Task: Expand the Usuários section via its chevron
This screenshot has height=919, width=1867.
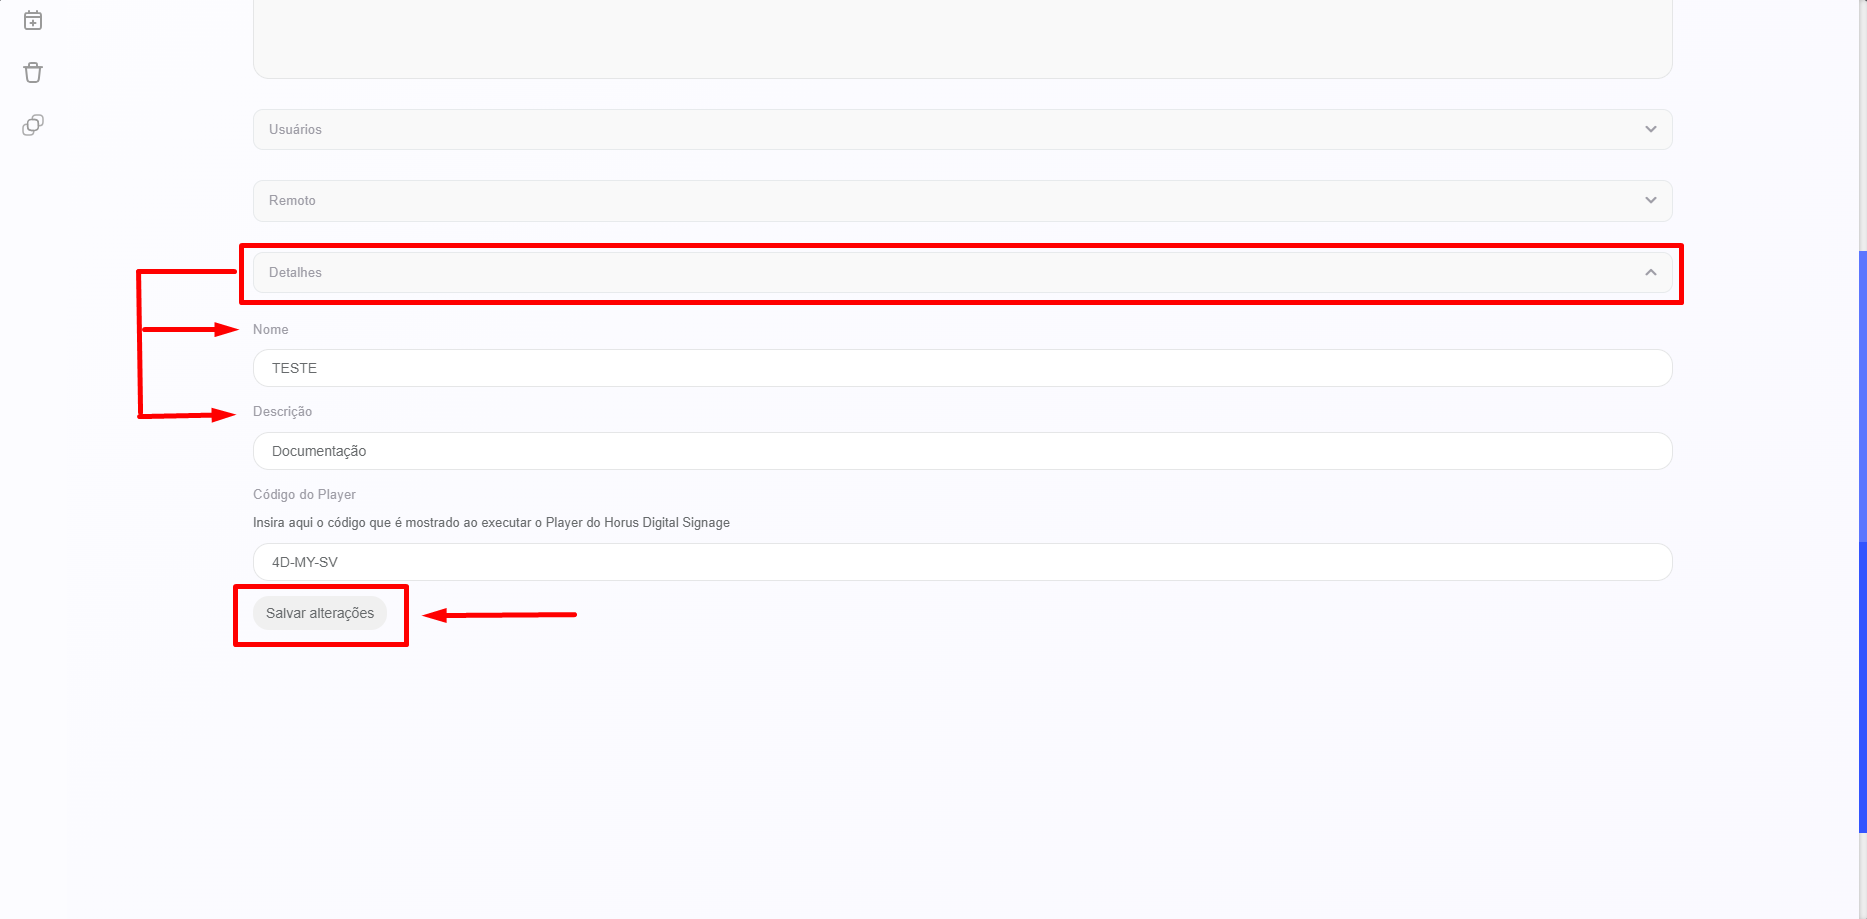Action: [x=1650, y=129]
